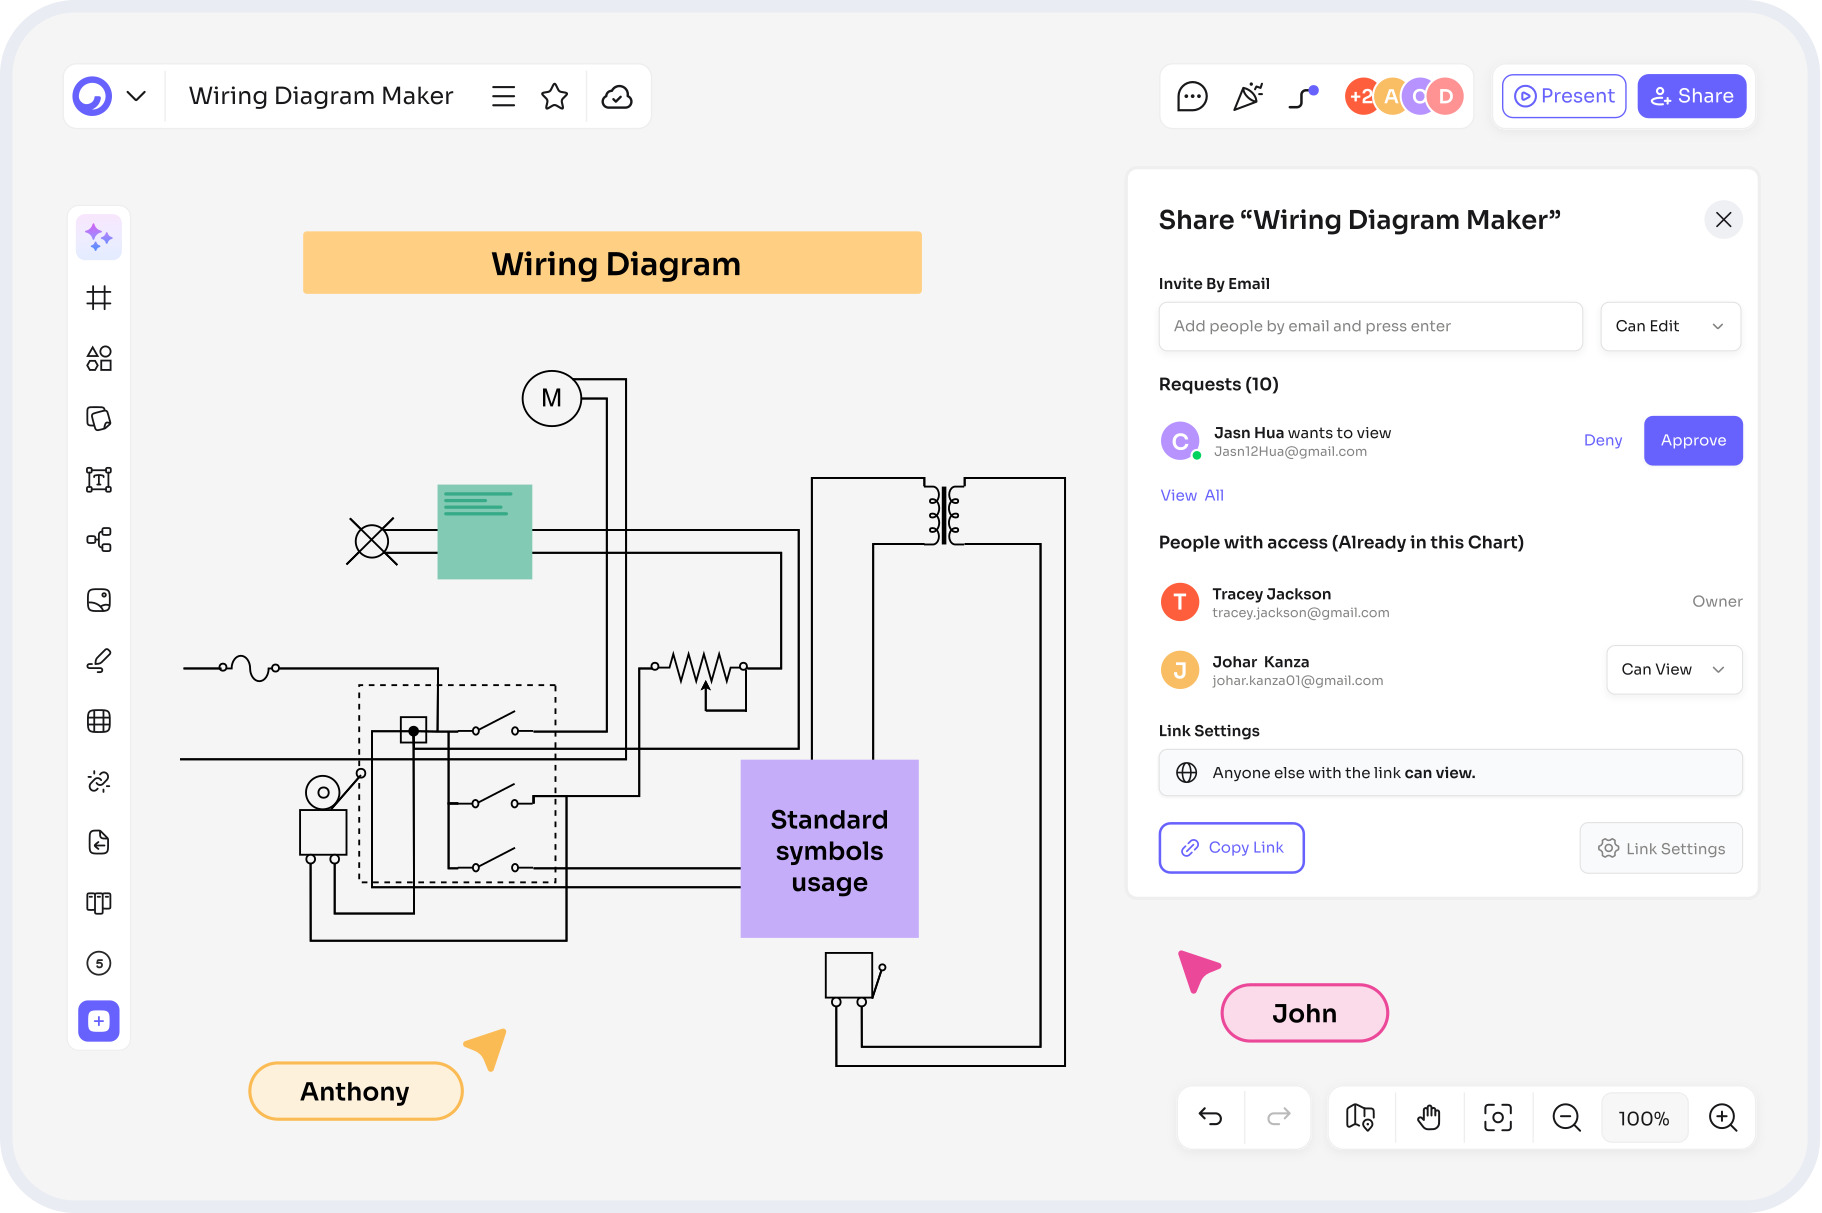
Task: Expand the logo dropdown chevron
Action: (137, 97)
